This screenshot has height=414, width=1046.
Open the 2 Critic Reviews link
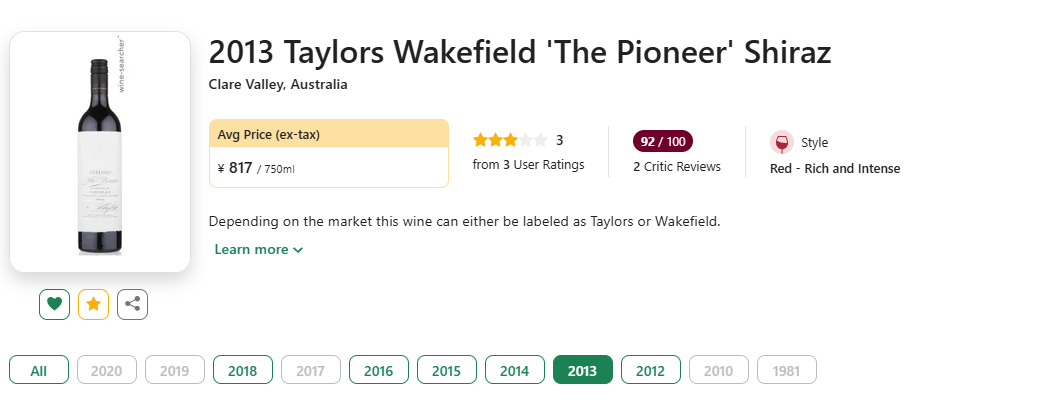677,167
